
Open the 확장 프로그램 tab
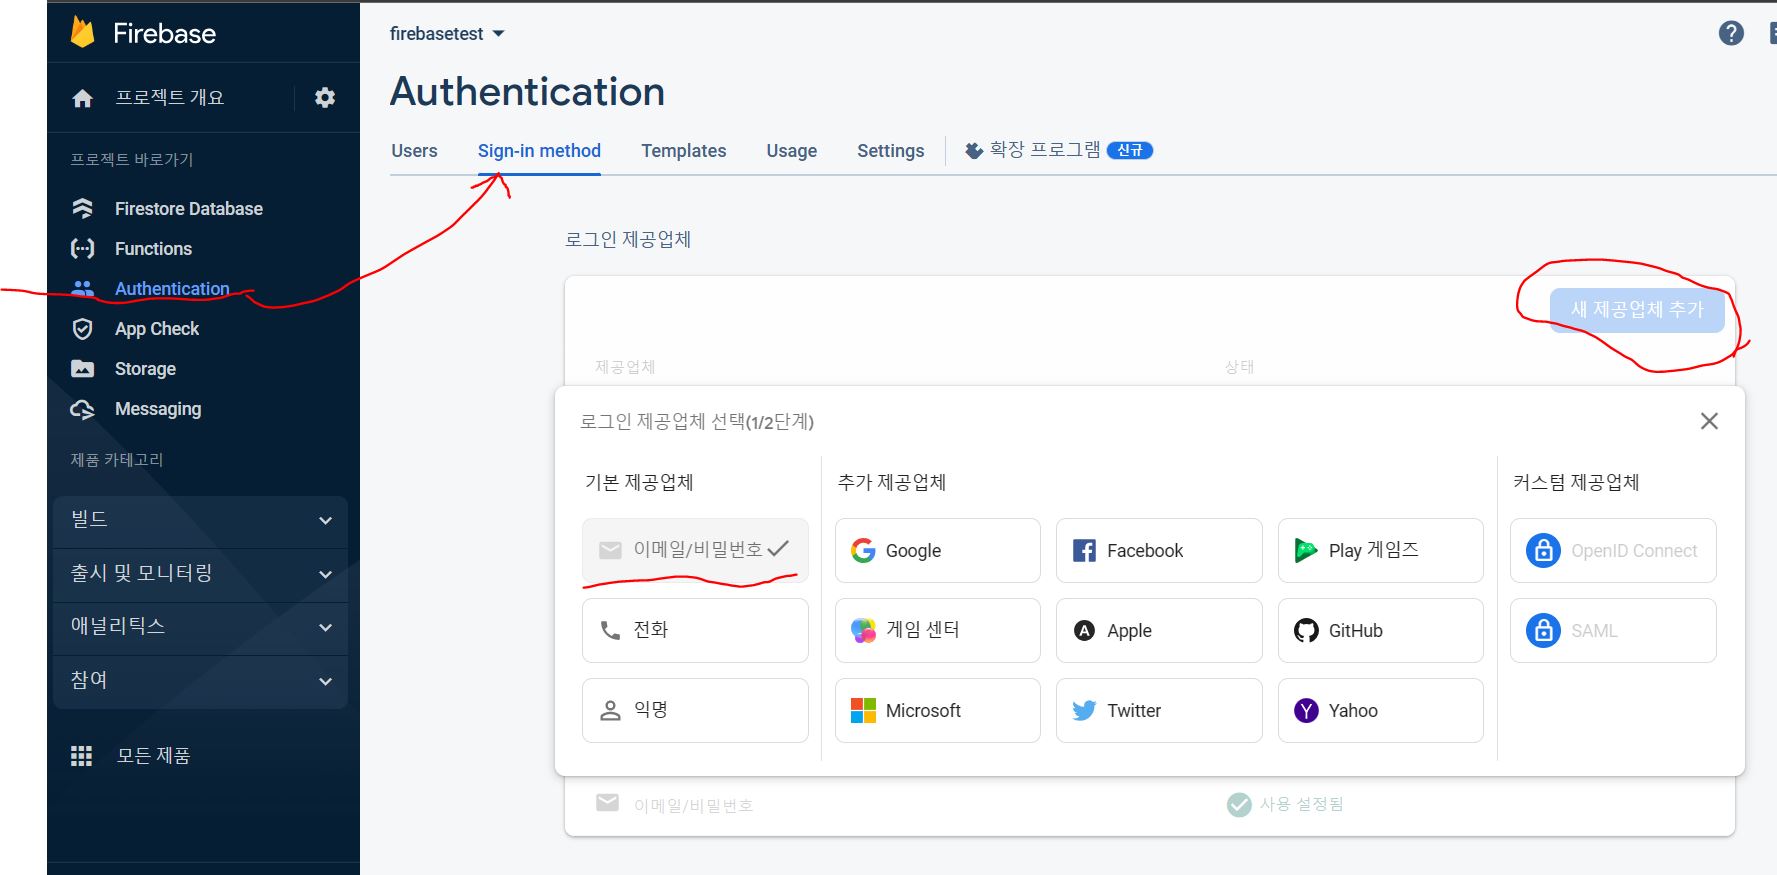pos(1058,151)
